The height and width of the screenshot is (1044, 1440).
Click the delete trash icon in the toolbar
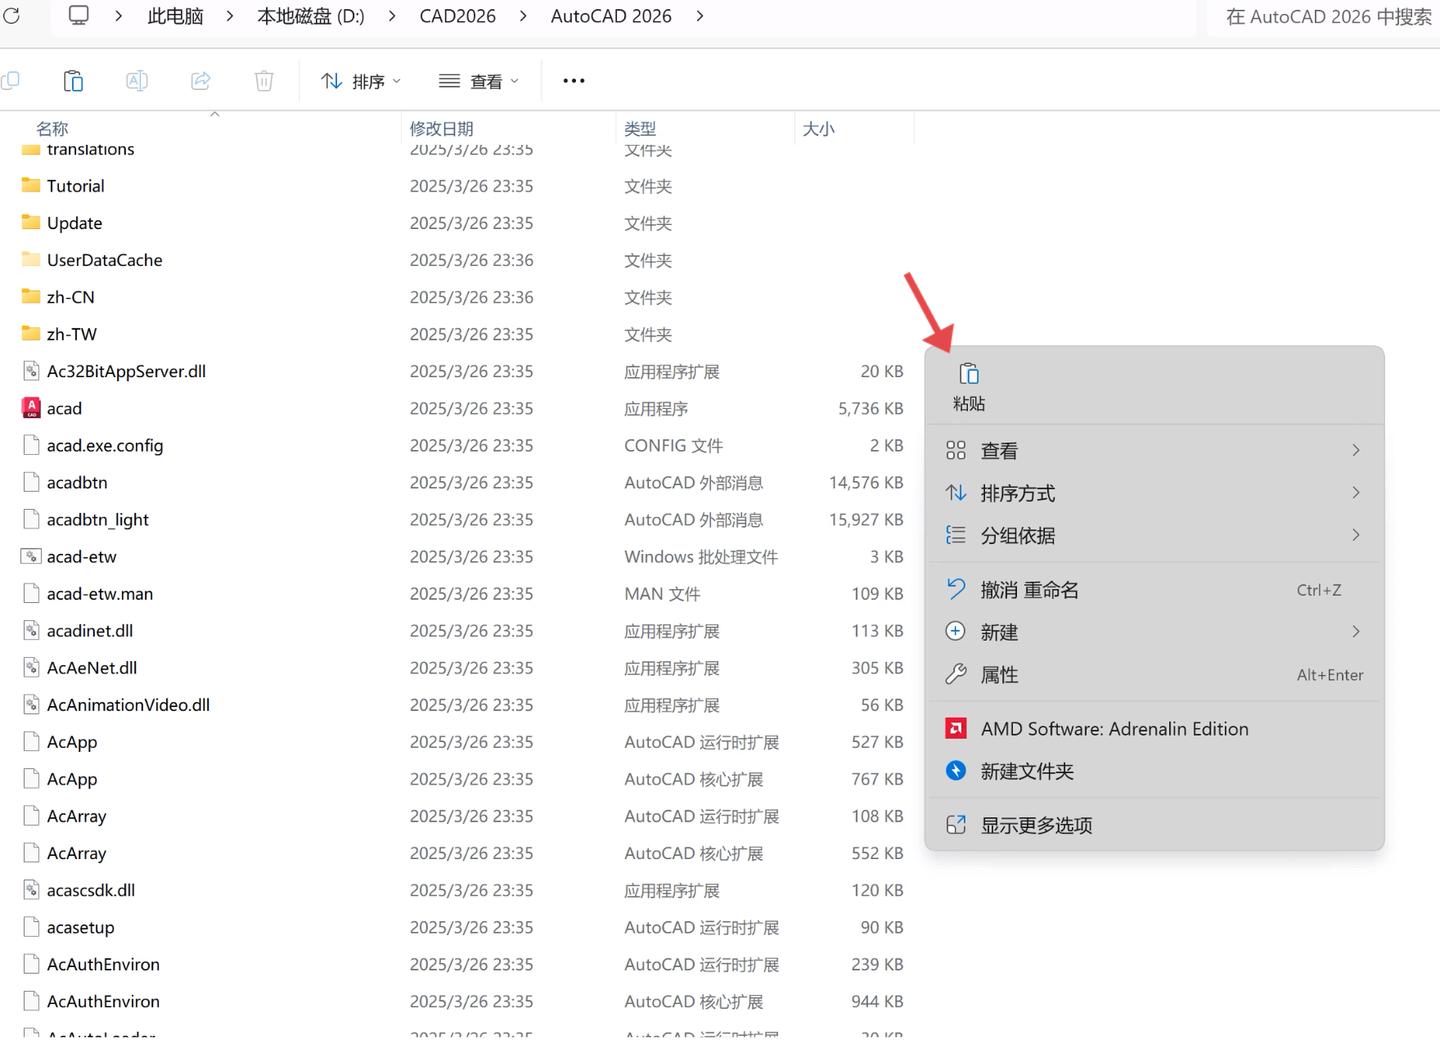pyautogui.click(x=264, y=81)
